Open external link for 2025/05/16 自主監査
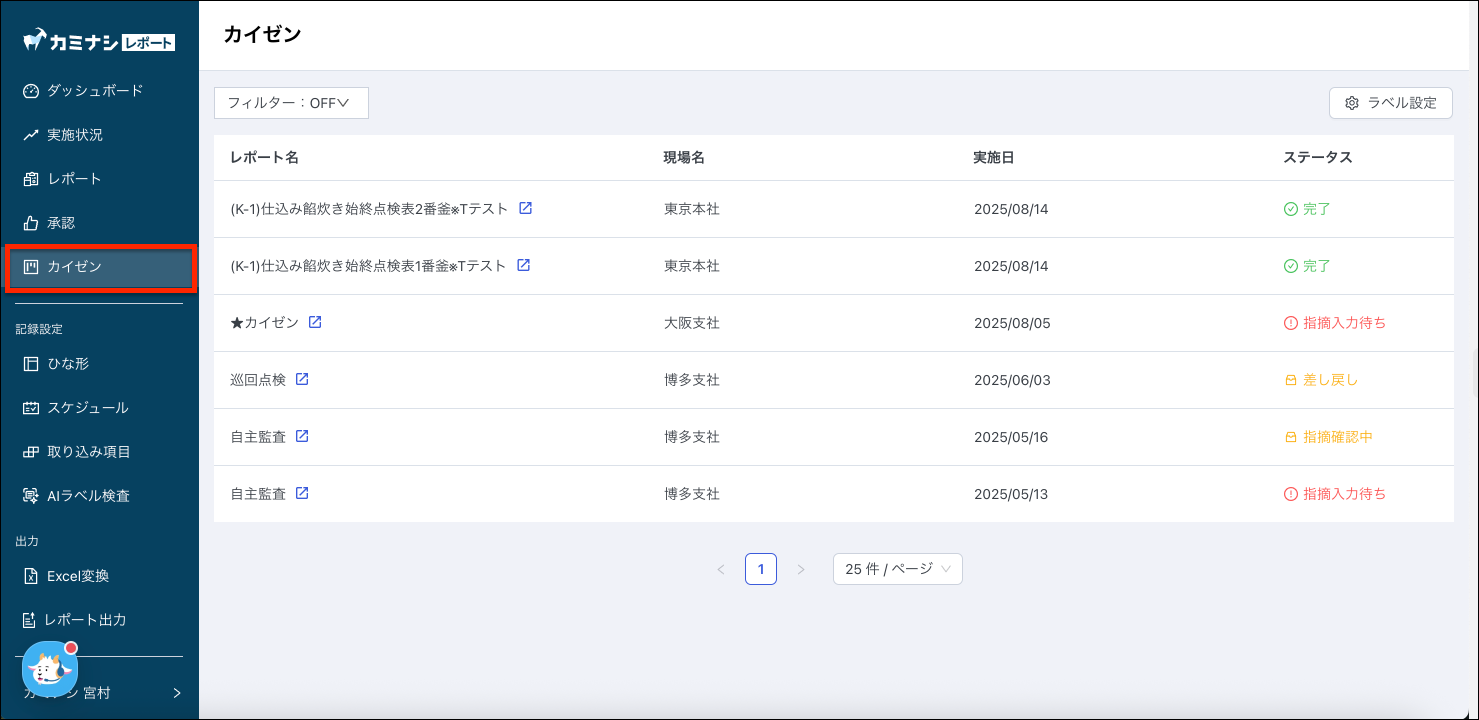The height and width of the screenshot is (720, 1479). [302, 436]
